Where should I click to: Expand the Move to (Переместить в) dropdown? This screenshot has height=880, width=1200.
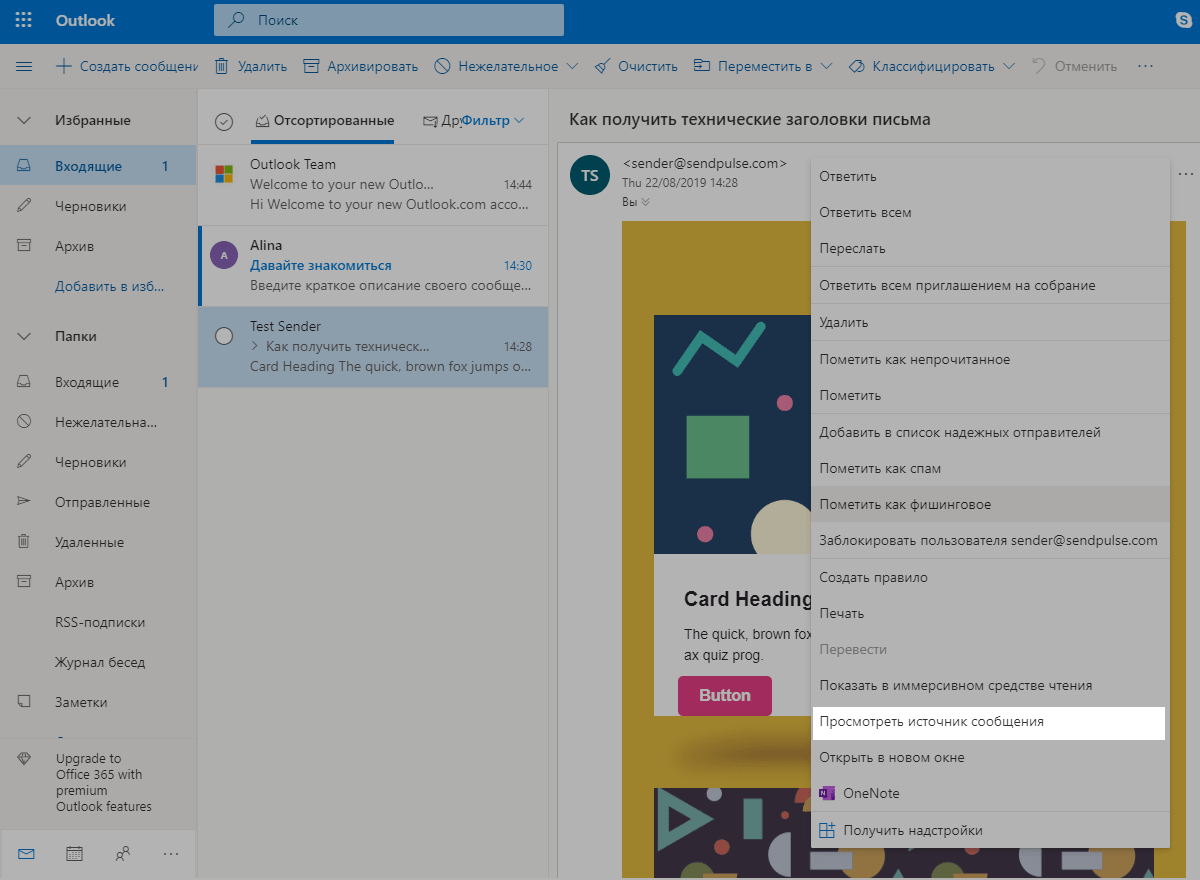pyautogui.click(x=826, y=66)
